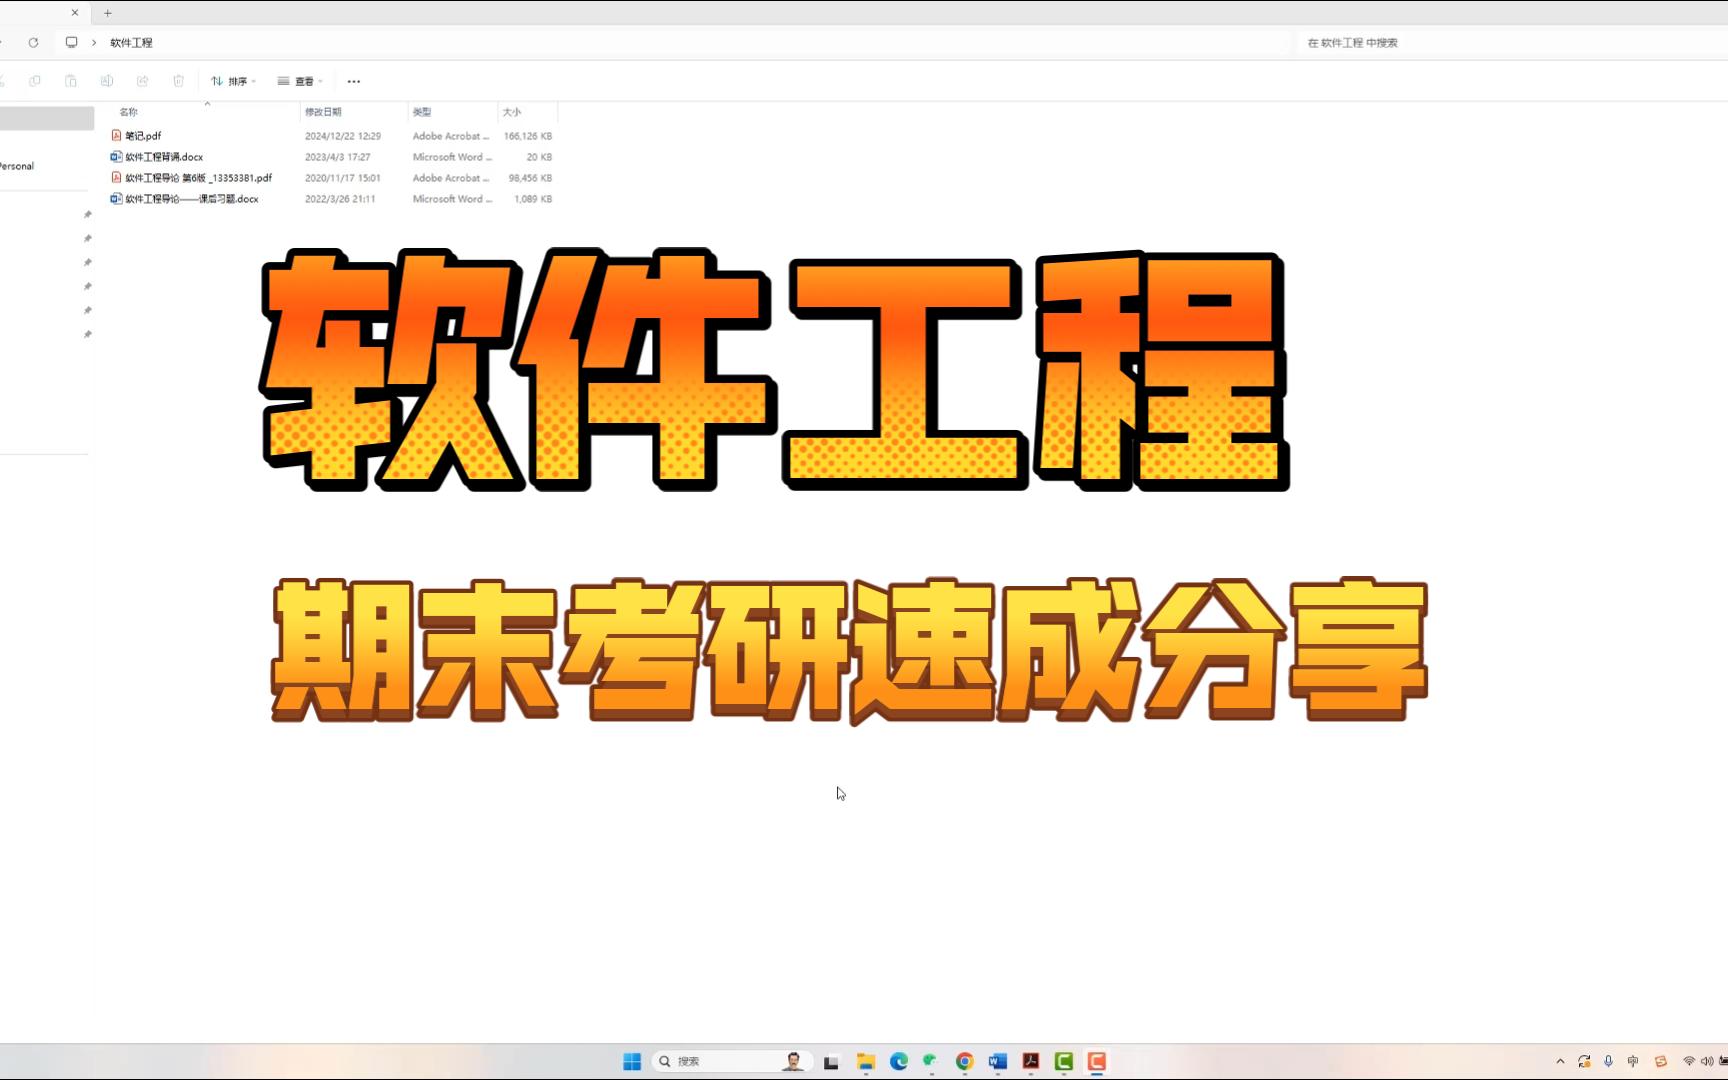The image size is (1728, 1080).
Task: Close the current Explorer tab
Action: (x=75, y=13)
